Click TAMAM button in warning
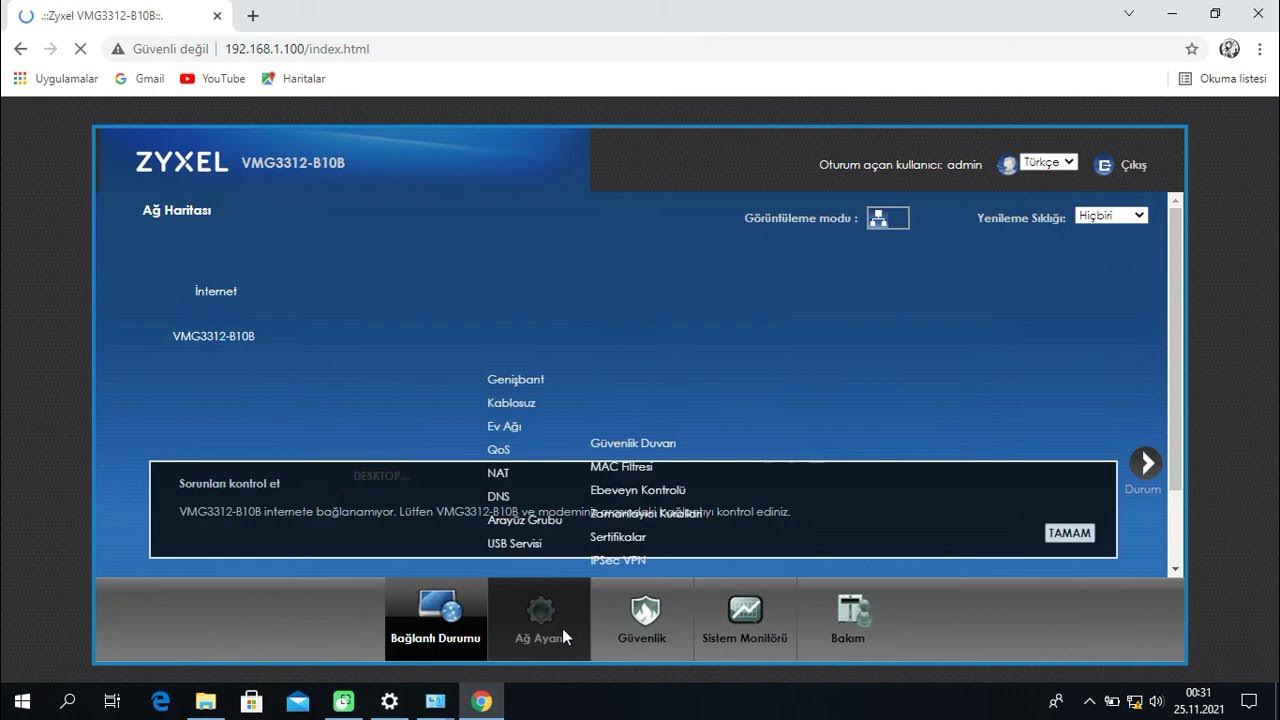The height and width of the screenshot is (720, 1280). [x=1069, y=533]
